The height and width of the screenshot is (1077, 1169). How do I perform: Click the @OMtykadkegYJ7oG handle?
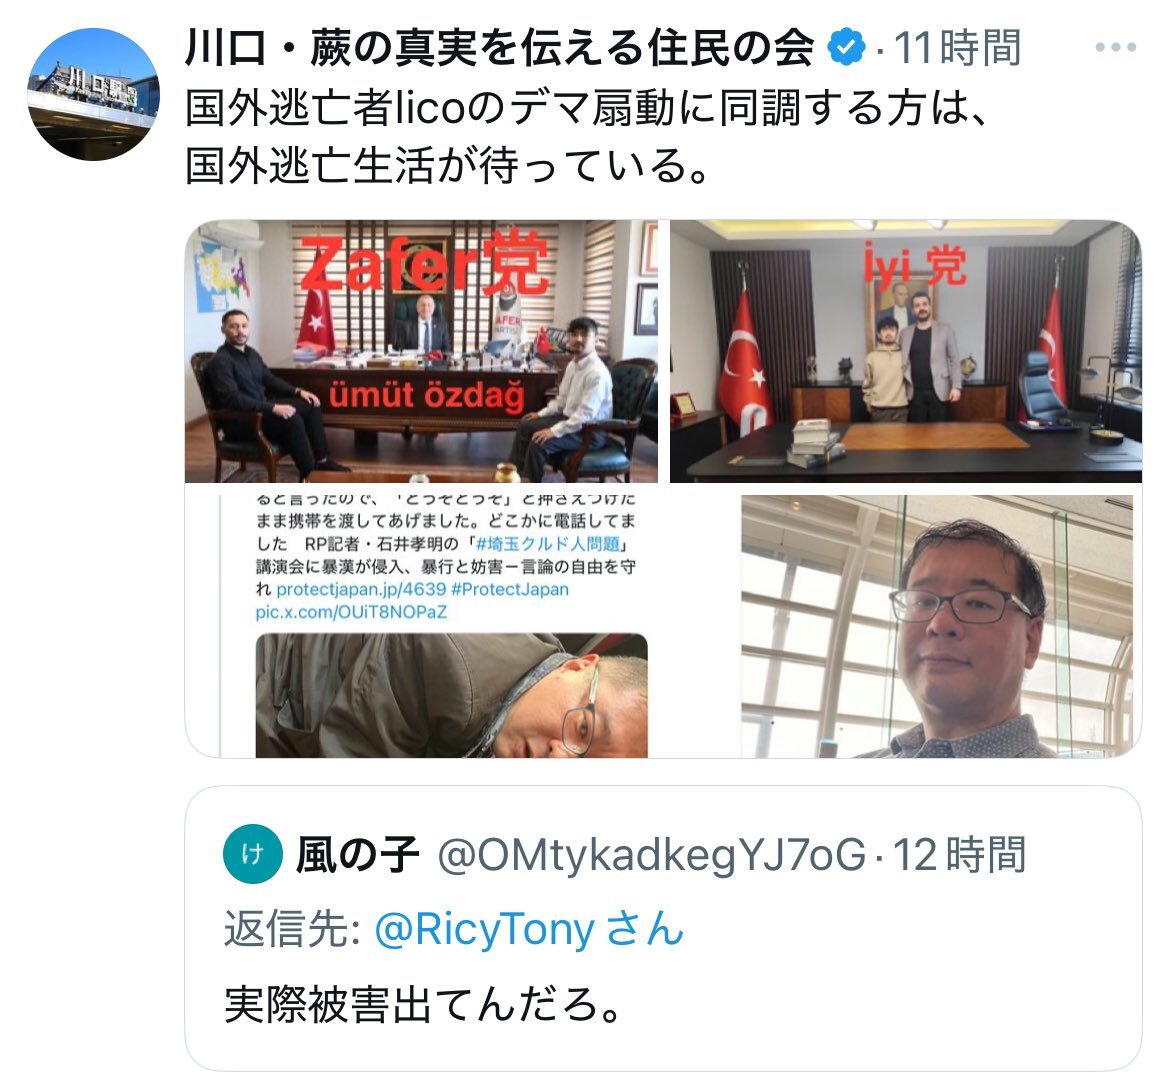[x=652, y=855]
